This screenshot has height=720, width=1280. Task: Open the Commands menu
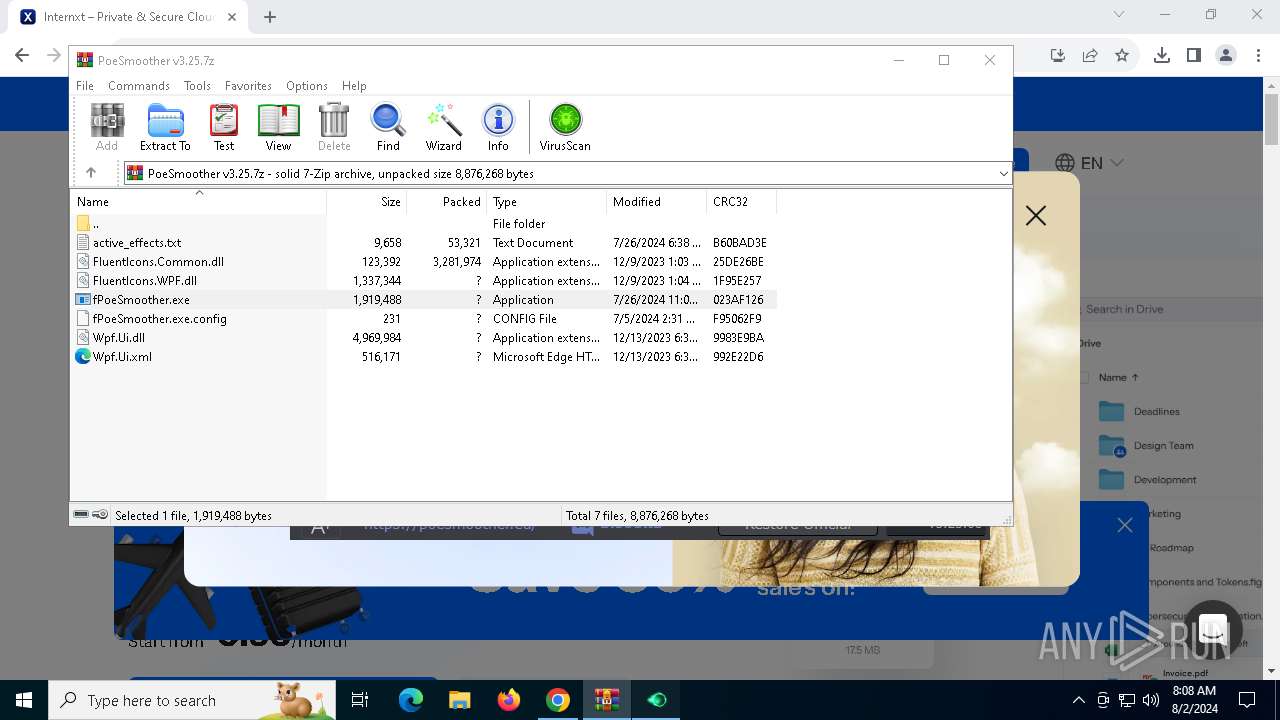coord(139,86)
